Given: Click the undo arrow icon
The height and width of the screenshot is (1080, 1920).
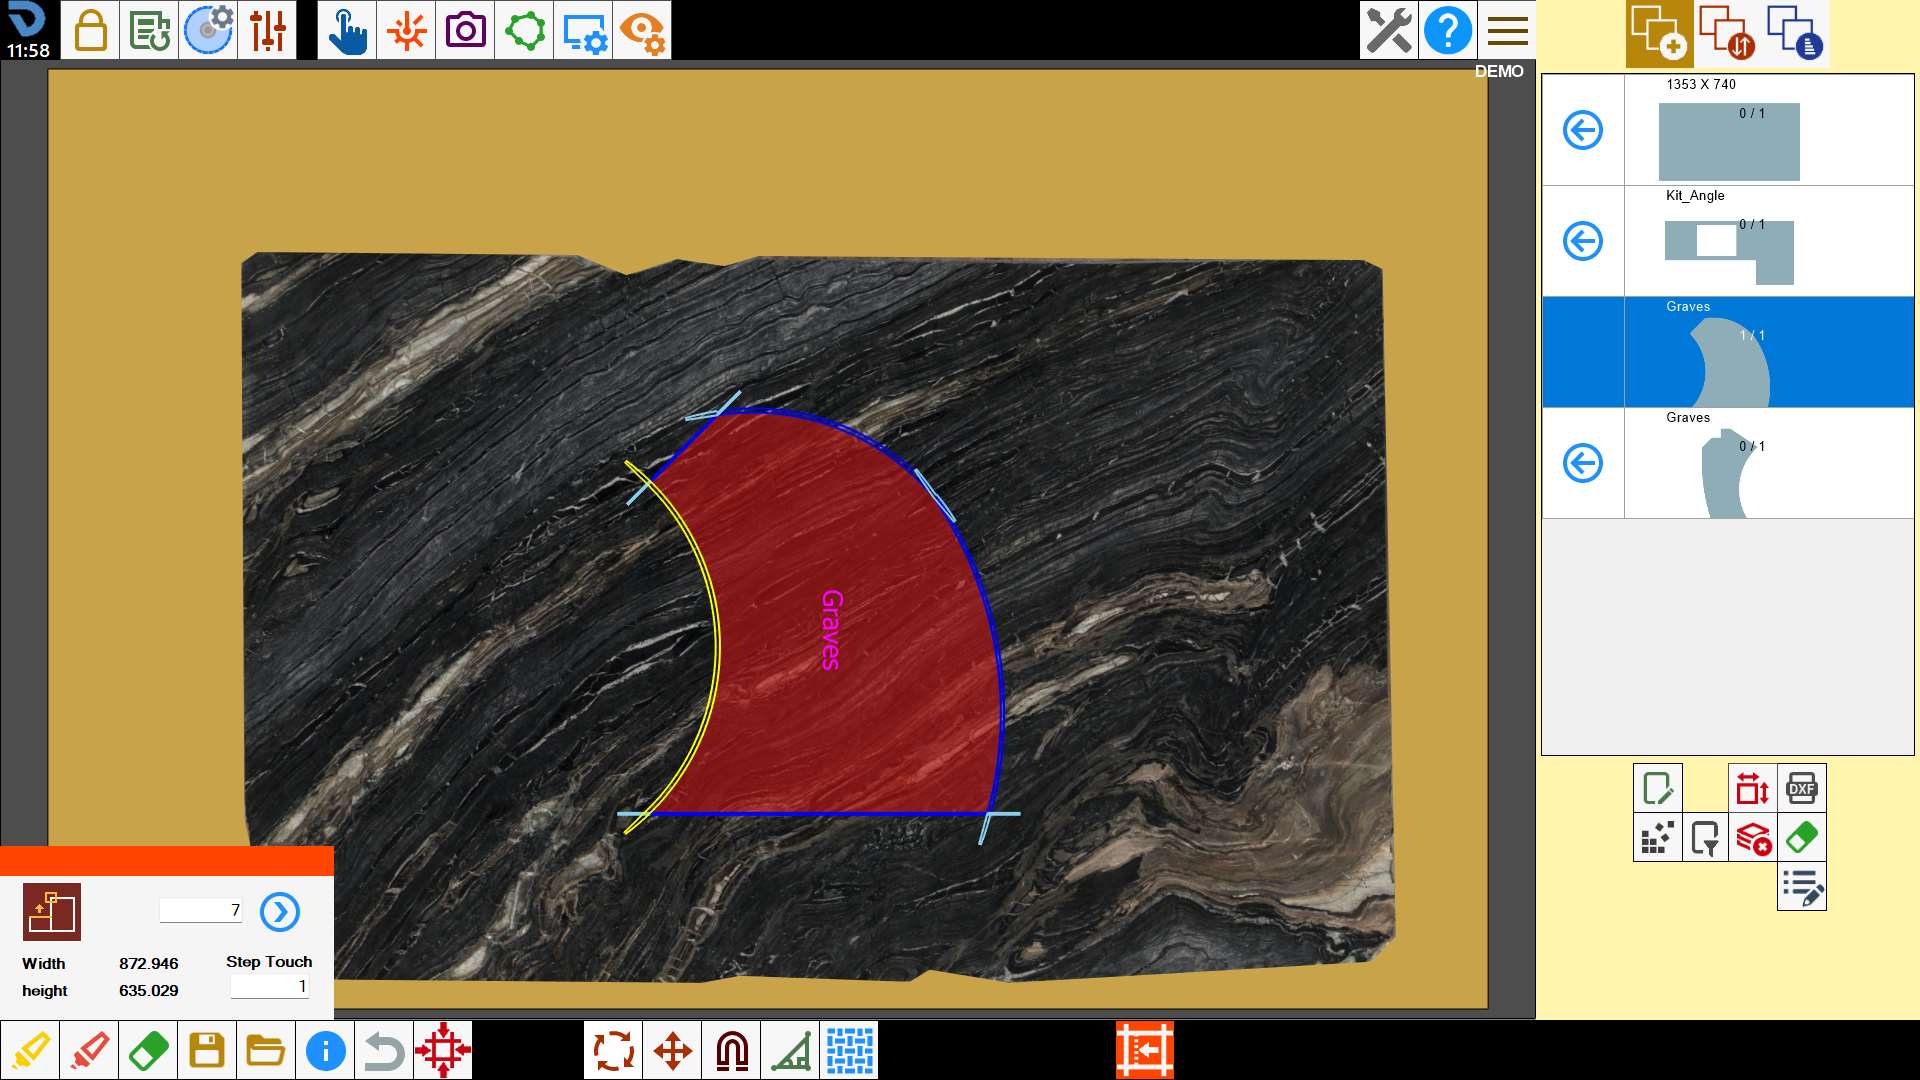Looking at the screenshot, I should (384, 1050).
